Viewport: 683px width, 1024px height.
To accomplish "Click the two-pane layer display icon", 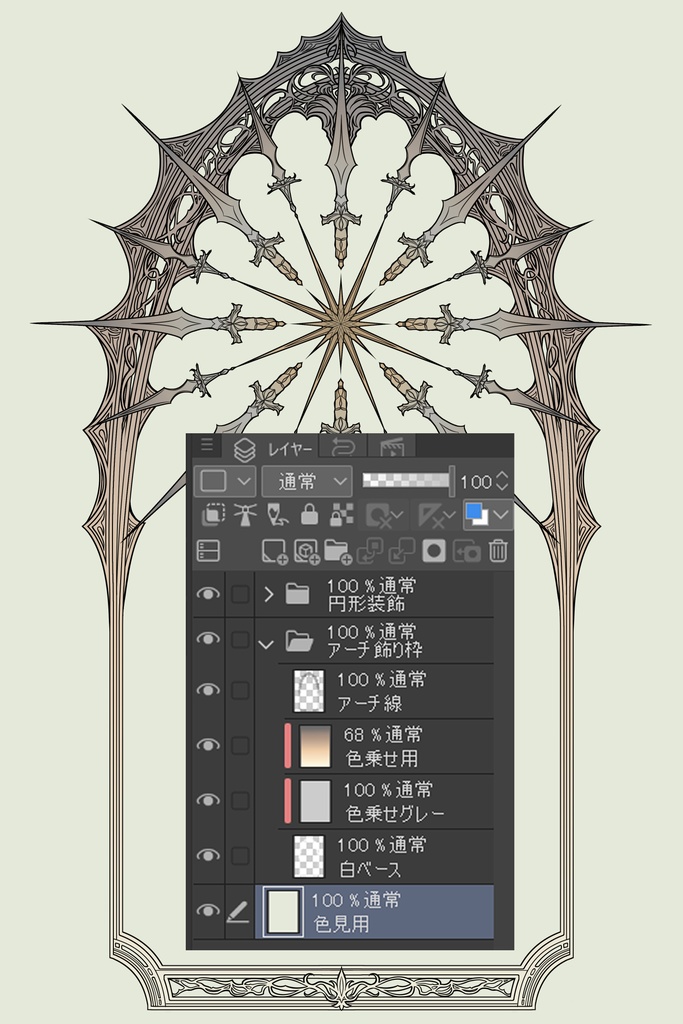I will pos(208,551).
